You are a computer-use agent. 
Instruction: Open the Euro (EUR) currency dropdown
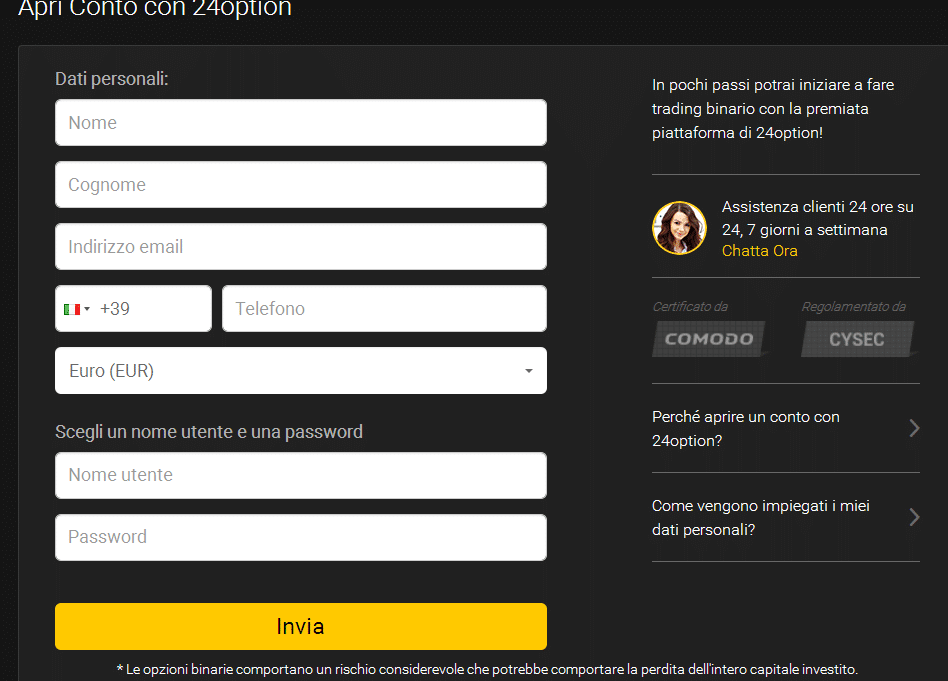click(300, 371)
